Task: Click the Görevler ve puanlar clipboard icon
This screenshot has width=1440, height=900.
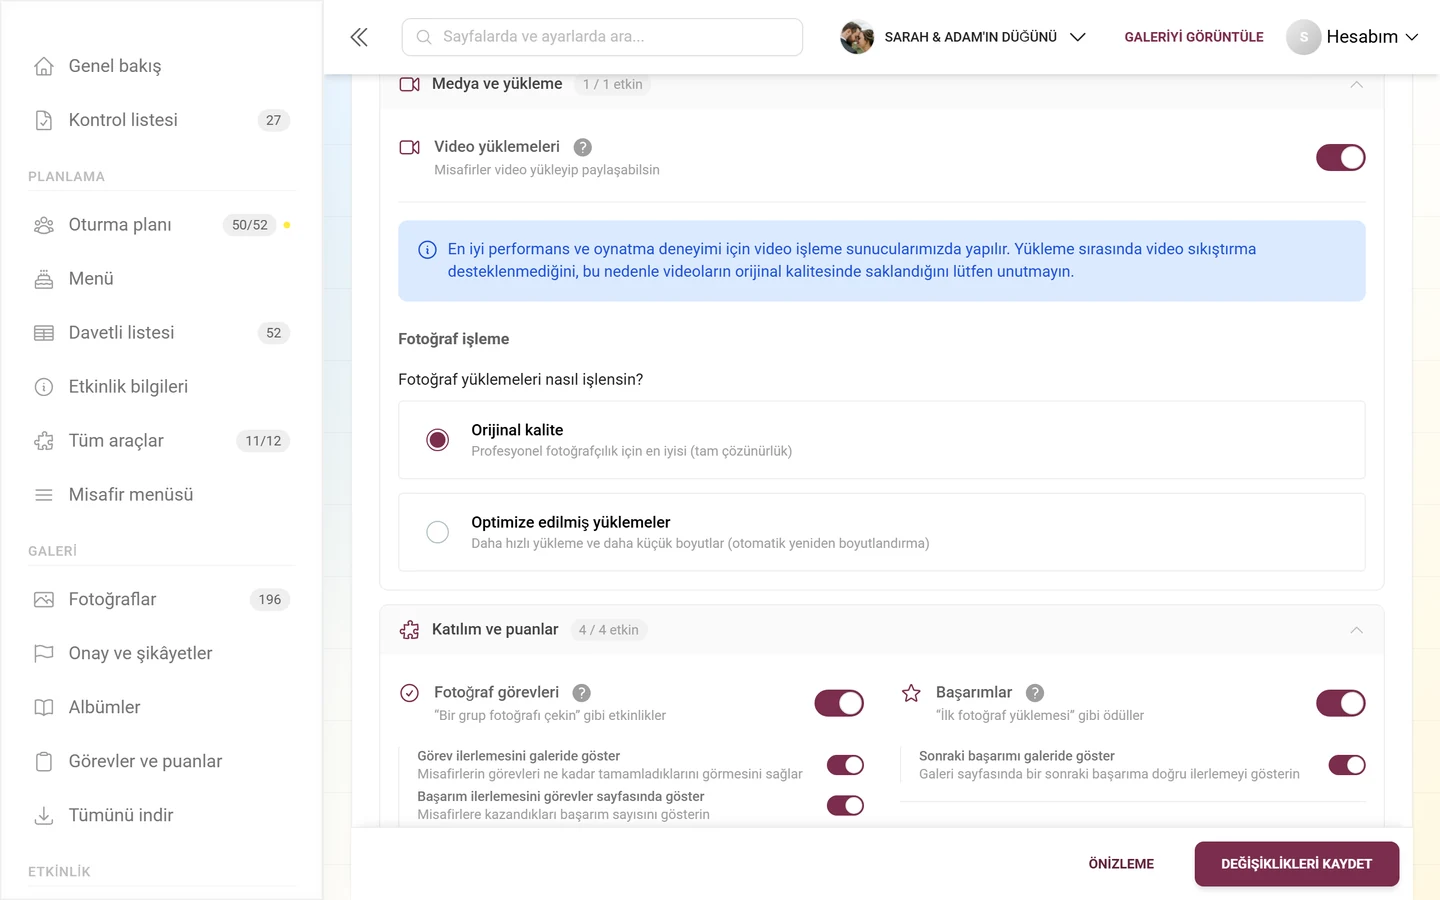Action: tap(44, 761)
